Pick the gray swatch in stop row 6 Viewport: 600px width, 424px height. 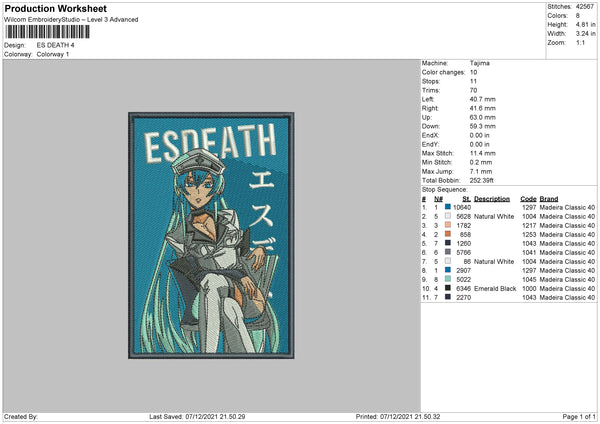click(x=448, y=252)
